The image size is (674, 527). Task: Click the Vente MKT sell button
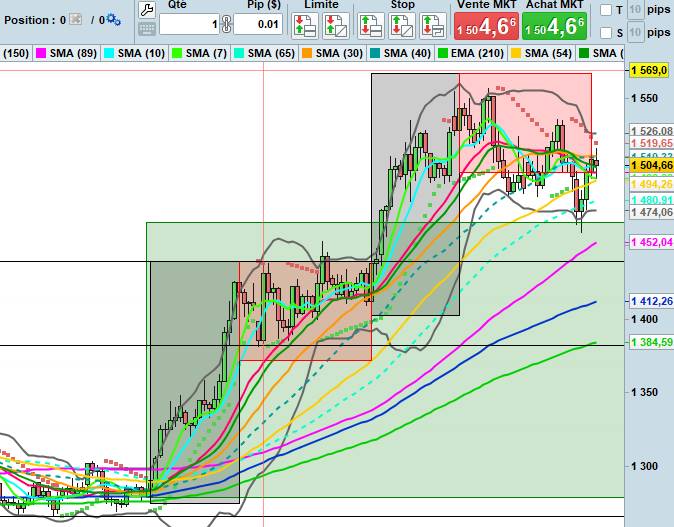point(485,24)
